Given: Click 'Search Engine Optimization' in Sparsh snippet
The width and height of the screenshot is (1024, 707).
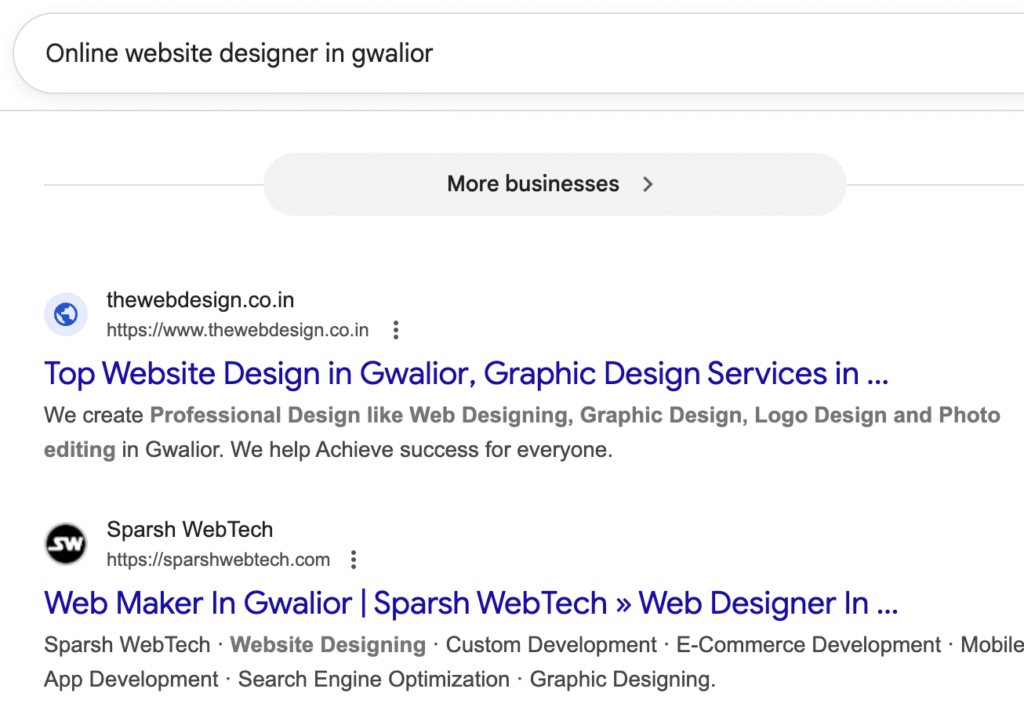Looking at the screenshot, I should pyautogui.click(x=374, y=680).
